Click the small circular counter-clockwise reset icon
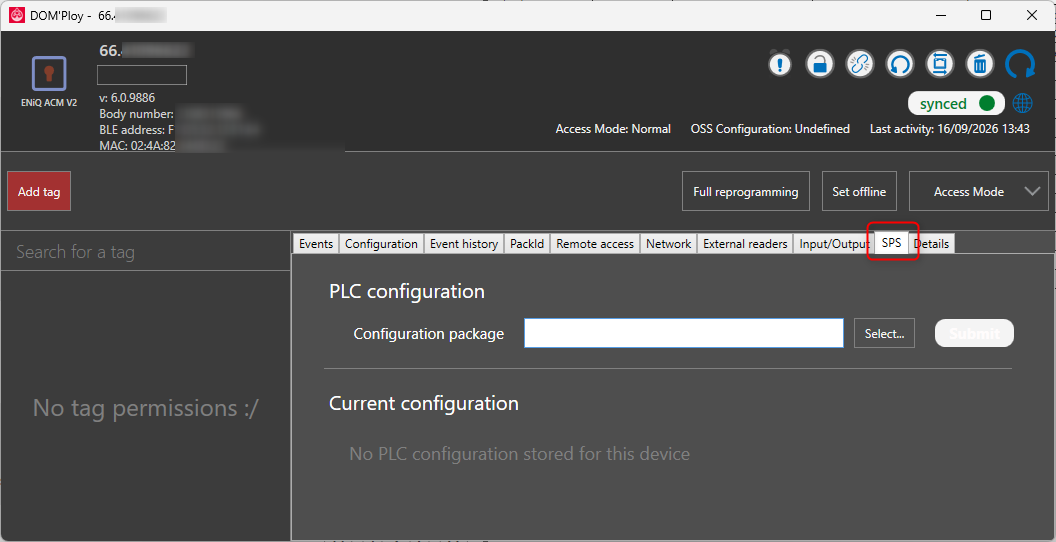The height and width of the screenshot is (542, 1056). click(900, 65)
